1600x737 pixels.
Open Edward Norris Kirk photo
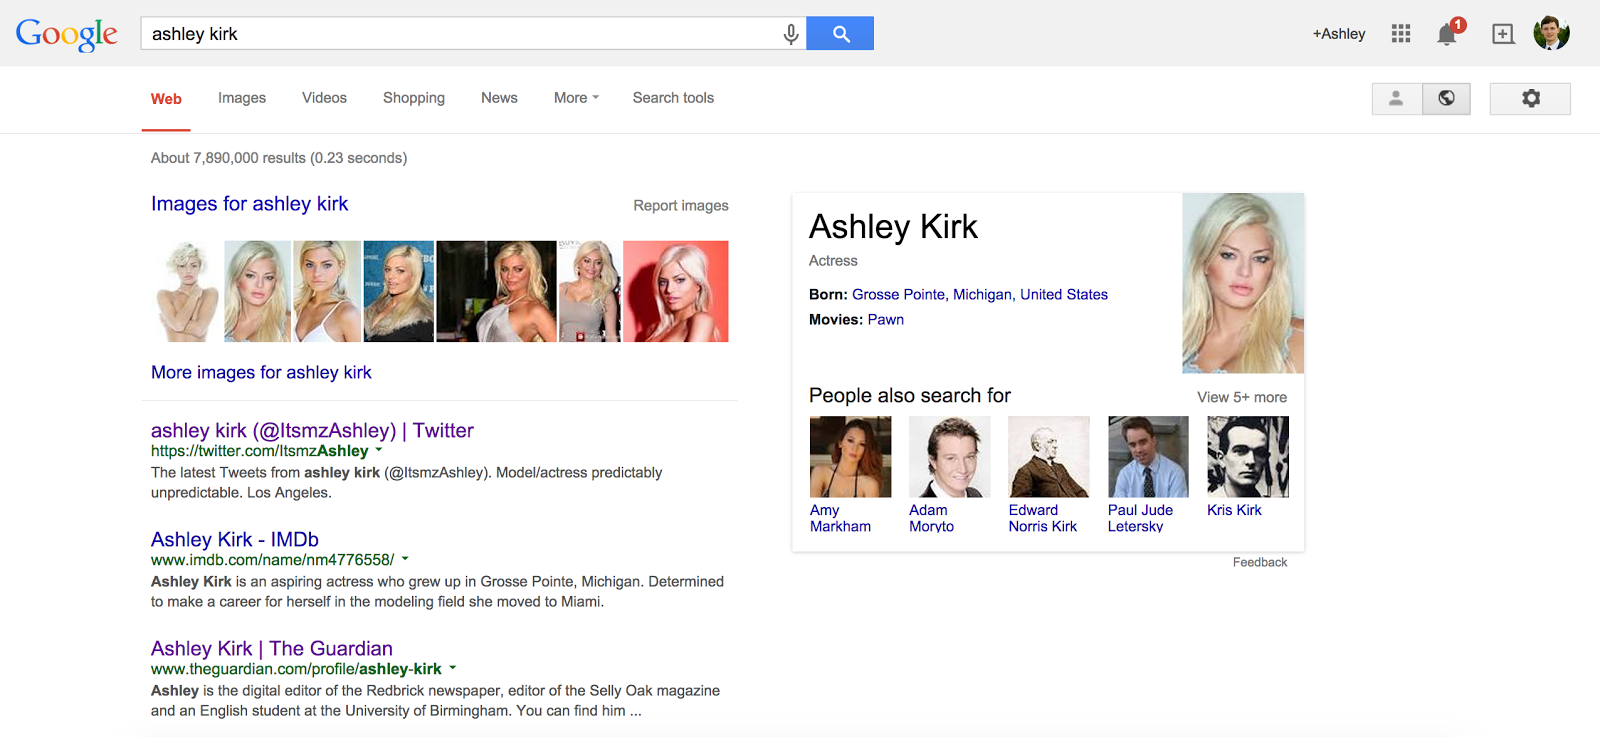coord(1049,457)
